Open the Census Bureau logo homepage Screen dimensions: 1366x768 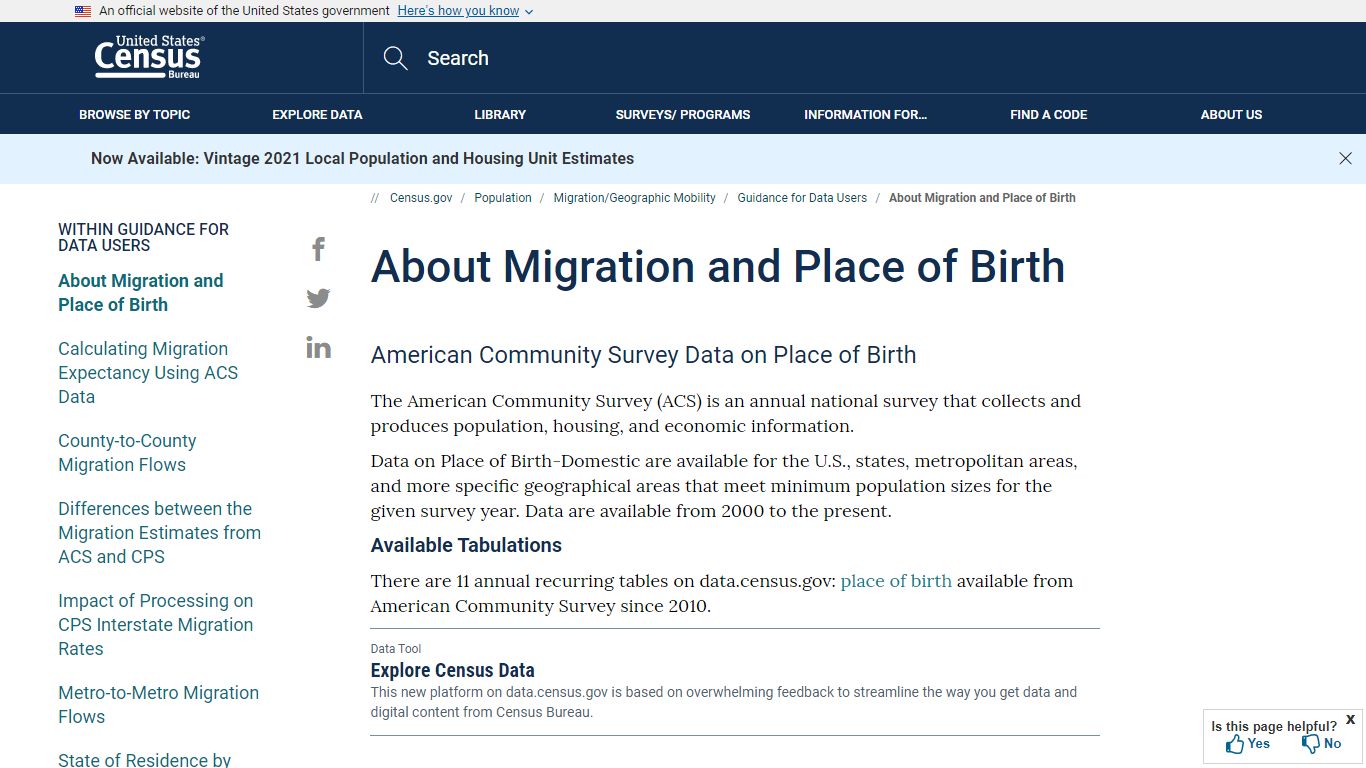click(149, 57)
